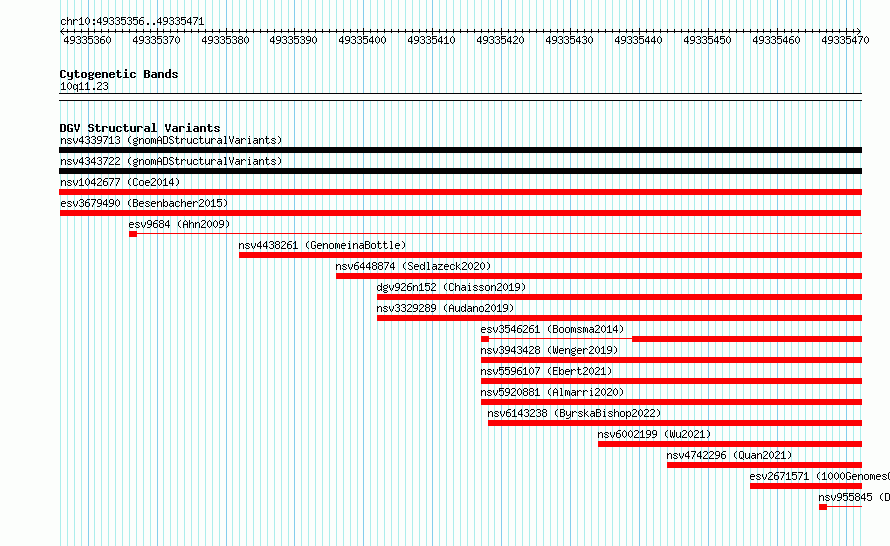
Task: Click ruler position 49335440
Action: point(638,40)
